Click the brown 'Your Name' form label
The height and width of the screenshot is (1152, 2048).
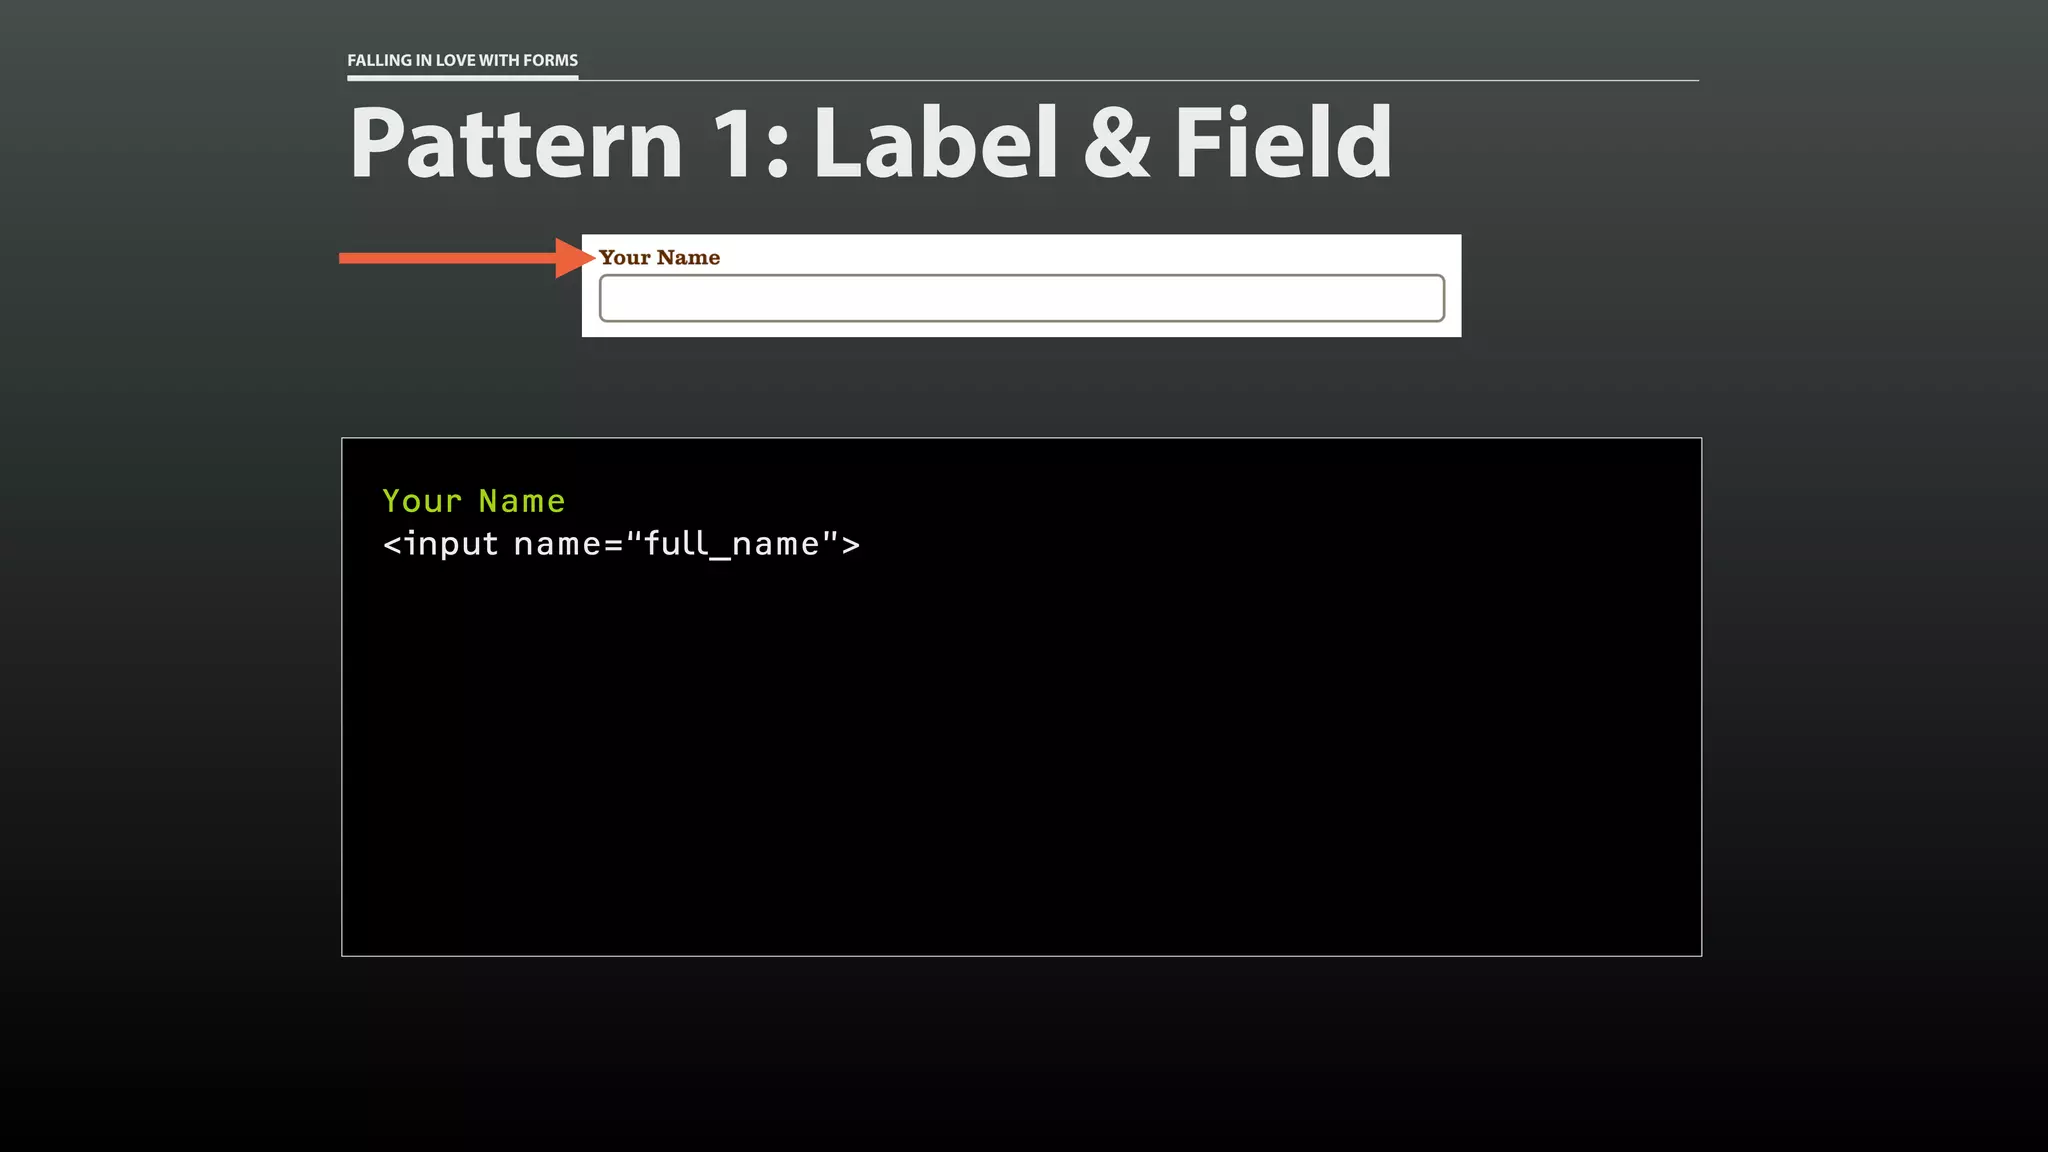(x=659, y=257)
